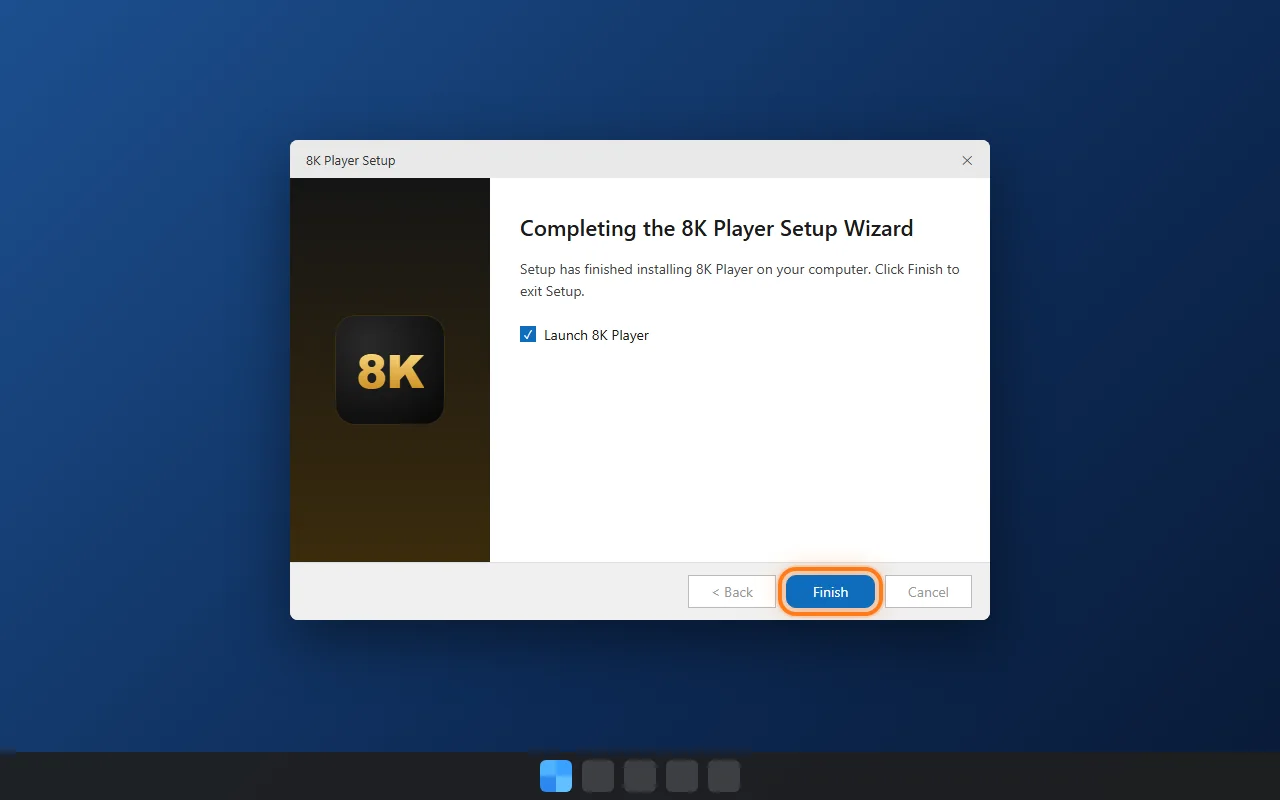This screenshot has width=1280, height=800.
Task: Close the 8K Player Setup window
Action: tap(967, 160)
